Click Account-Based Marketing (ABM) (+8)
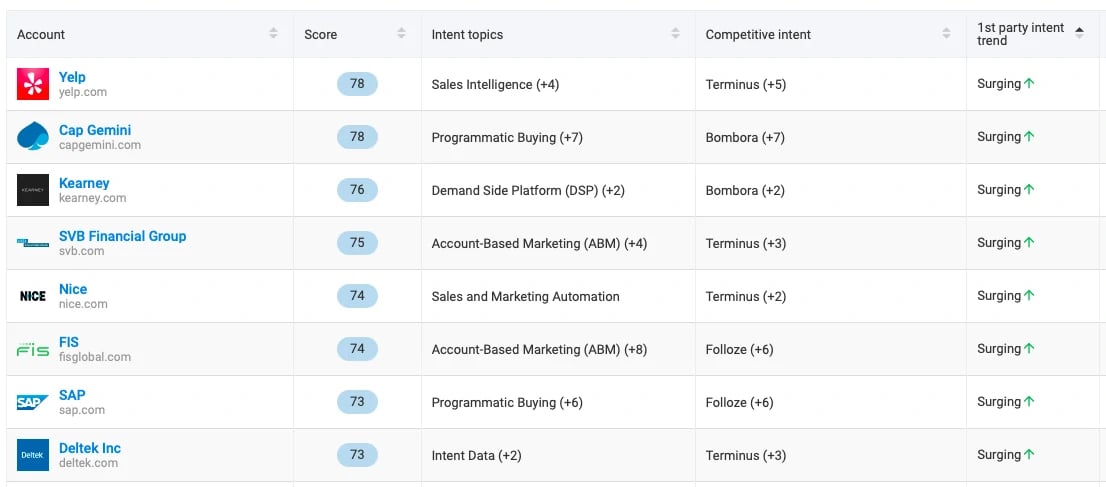The height and width of the screenshot is (487, 1106). tap(539, 349)
